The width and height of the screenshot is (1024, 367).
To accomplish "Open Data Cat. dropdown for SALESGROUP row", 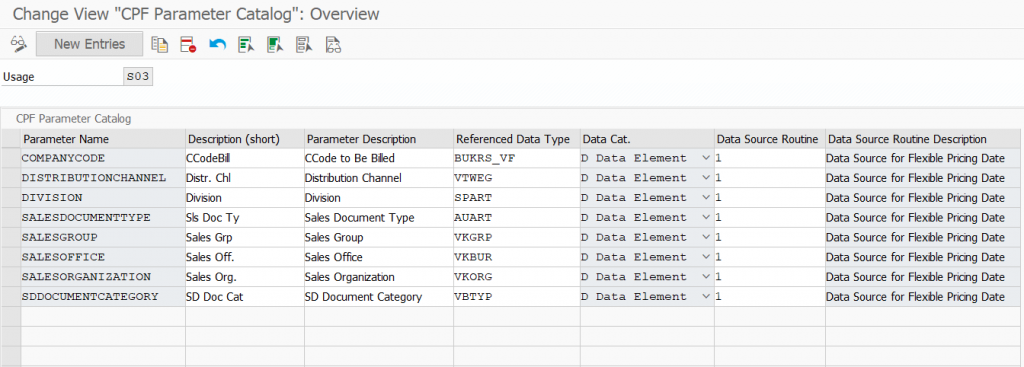I will pyautogui.click(x=705, y=238).
